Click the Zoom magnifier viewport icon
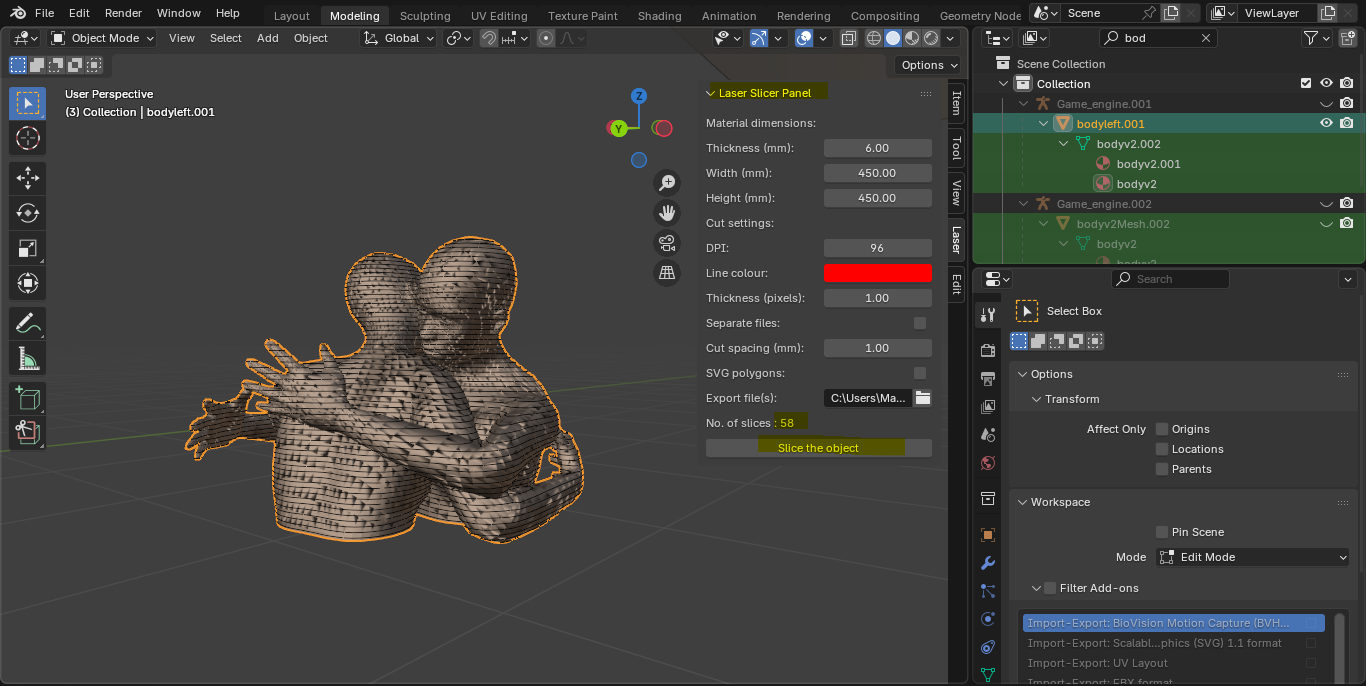Screen dimensions: 1366x686 coord(667,183)
